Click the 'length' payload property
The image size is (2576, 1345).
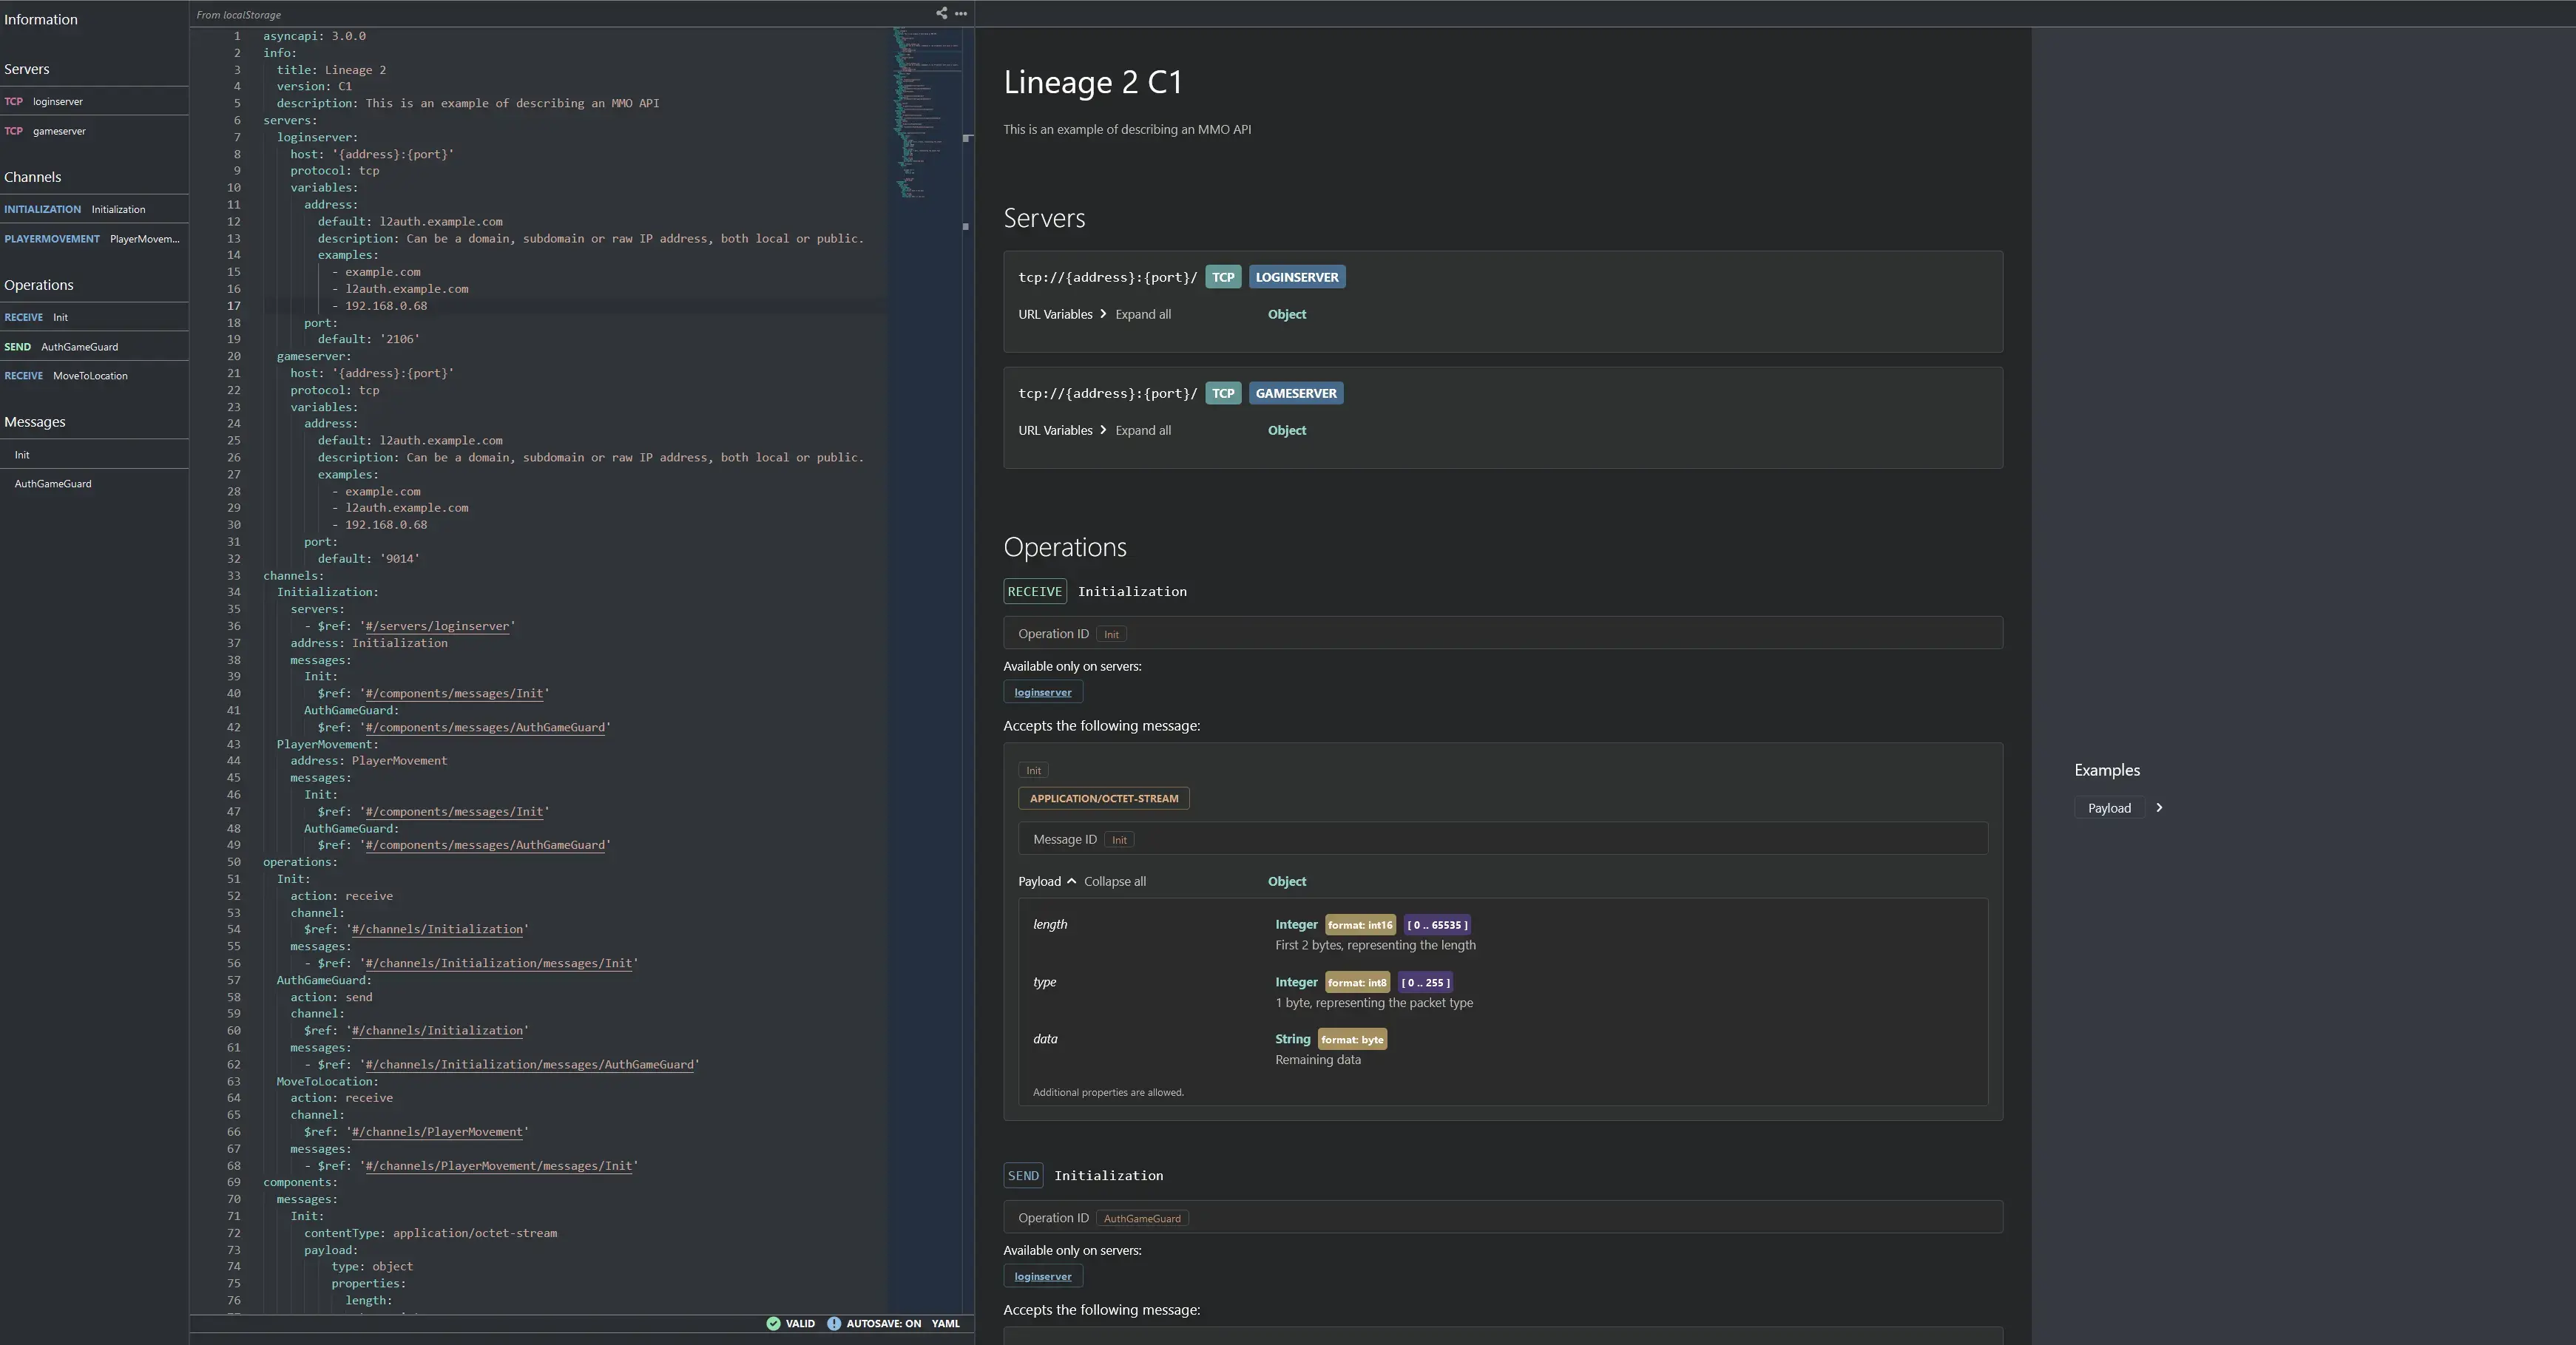(1050, 924)
